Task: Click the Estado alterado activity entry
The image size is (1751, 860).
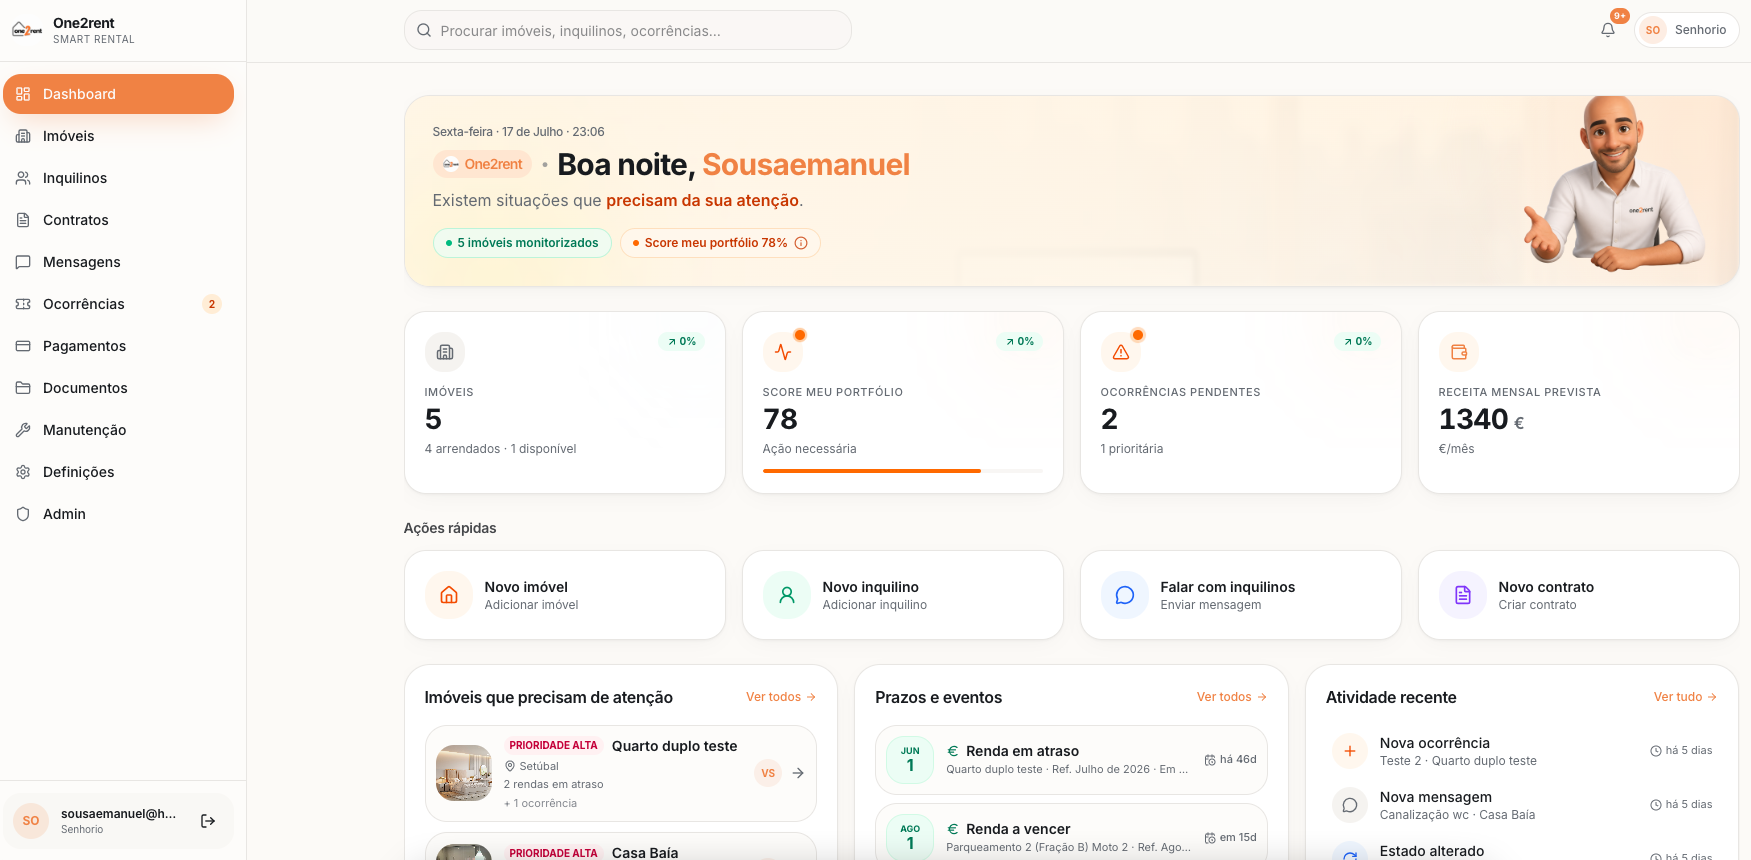Action: click(x=1522, y=851)
